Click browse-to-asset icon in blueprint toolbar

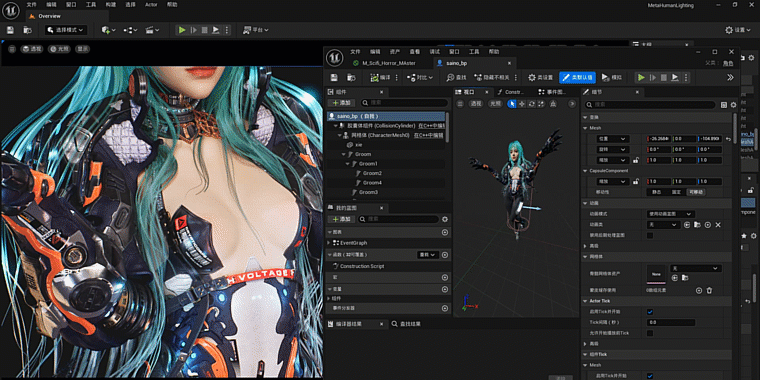pos(351,78)
